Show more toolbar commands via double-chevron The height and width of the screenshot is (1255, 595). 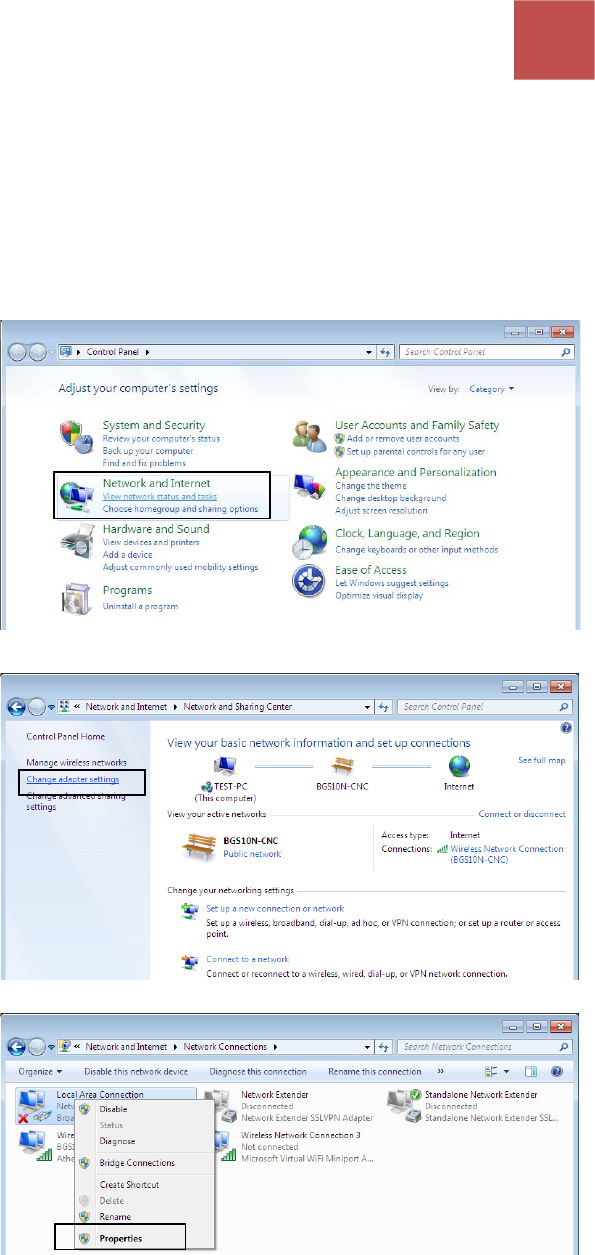pyautogui.click(x=442, y=1071)
